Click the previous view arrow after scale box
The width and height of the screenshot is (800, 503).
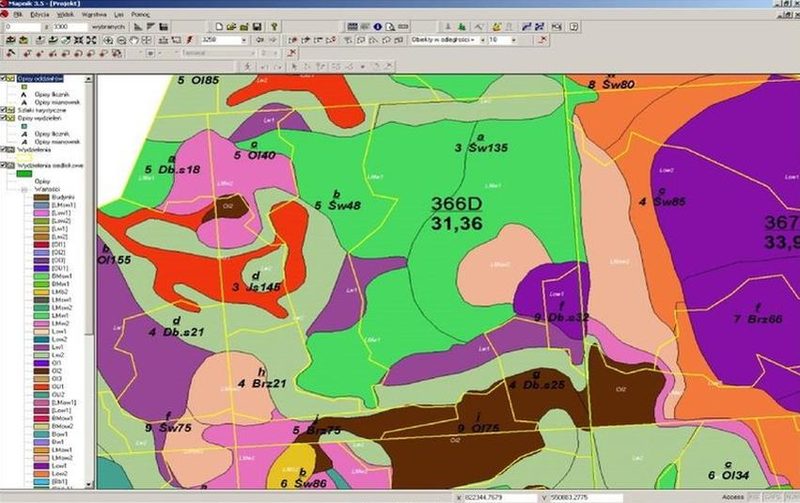tap(260, 40)
